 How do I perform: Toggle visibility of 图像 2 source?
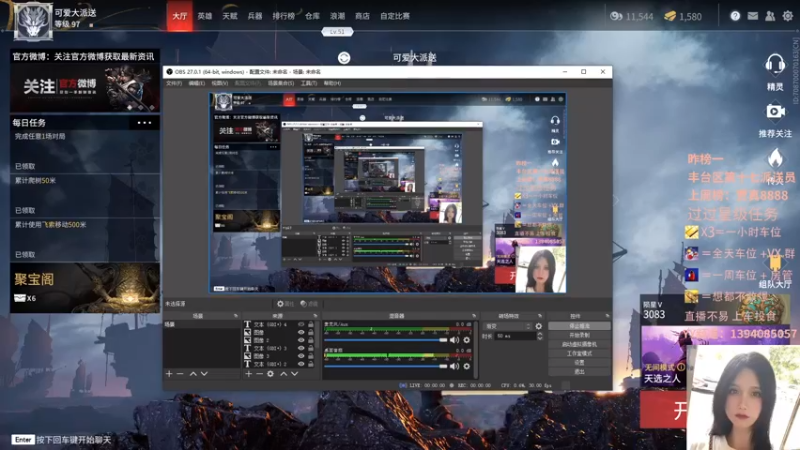coord(301,340)
